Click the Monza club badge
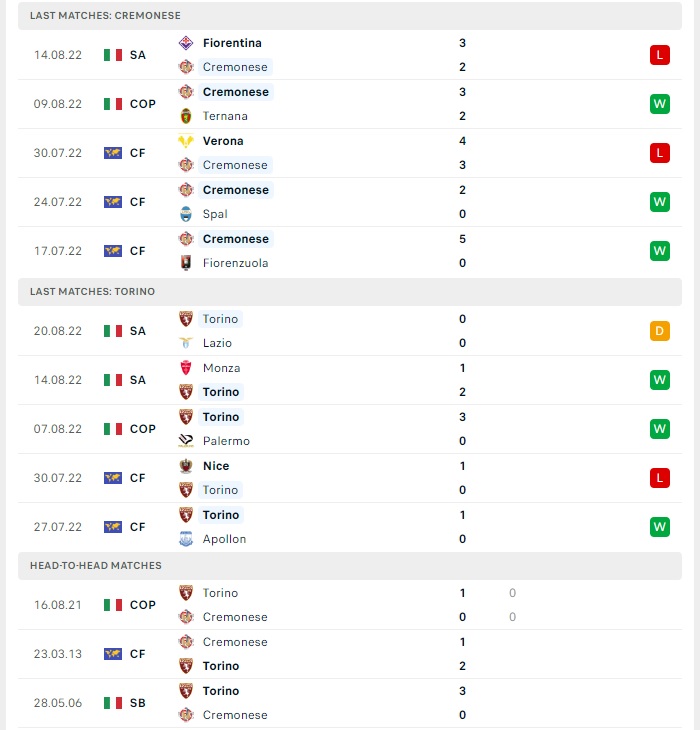Viewport: 700px width, 730px height. click(x=186, y=368)
